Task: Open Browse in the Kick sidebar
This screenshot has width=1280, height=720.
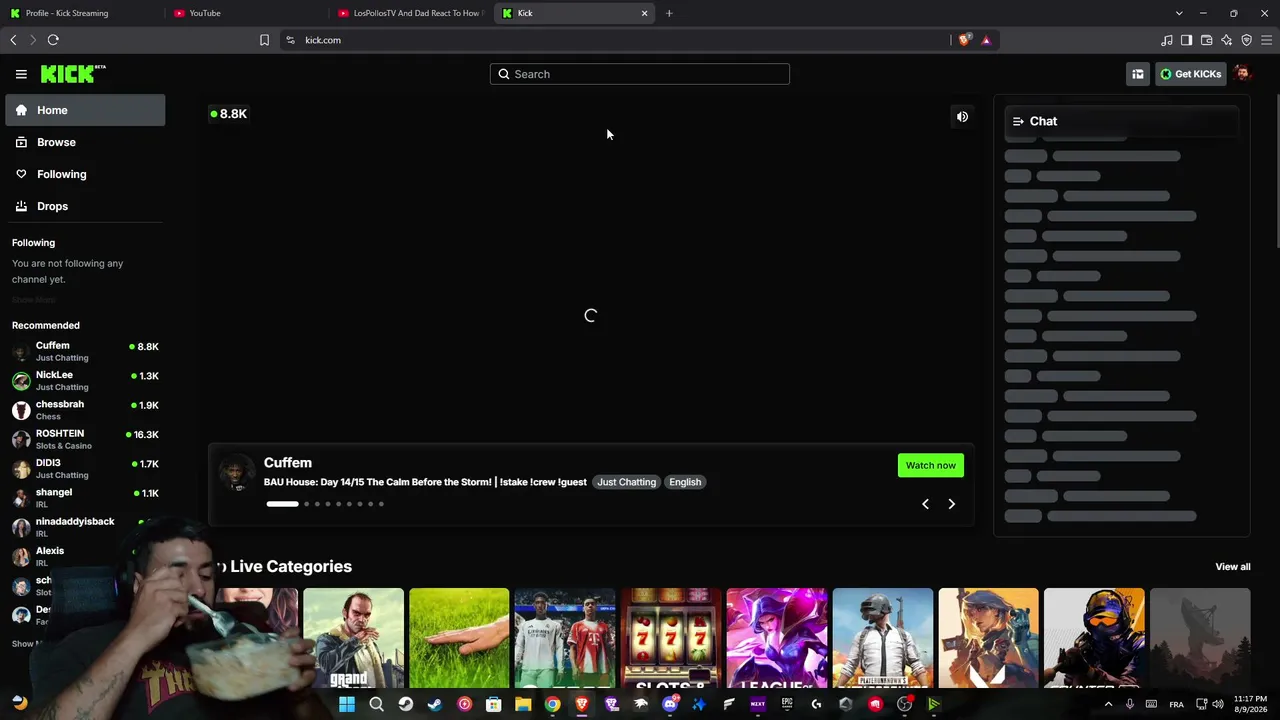Action: (x=85, y=142)
